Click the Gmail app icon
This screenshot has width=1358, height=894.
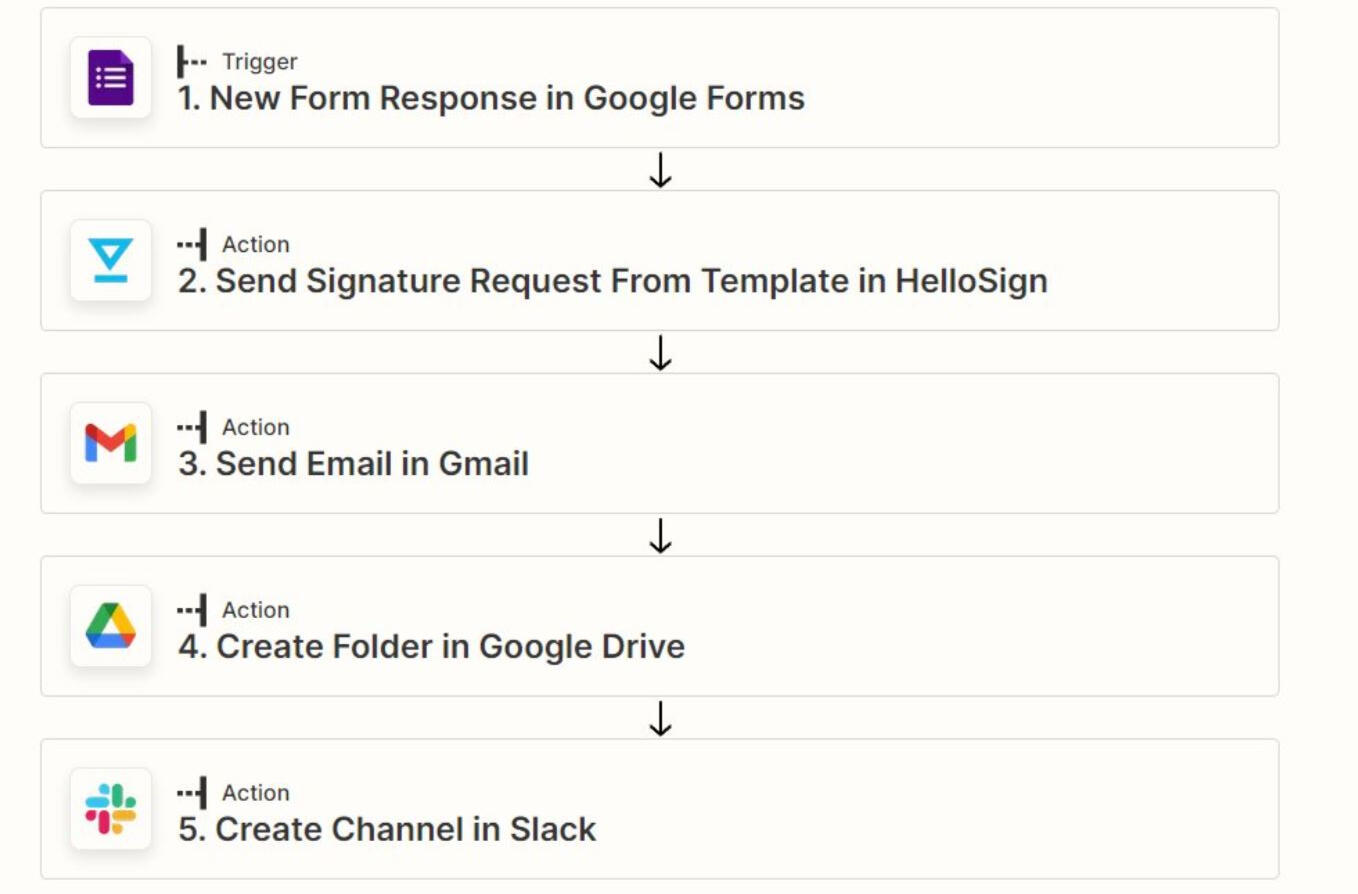[x=110, y=443]
